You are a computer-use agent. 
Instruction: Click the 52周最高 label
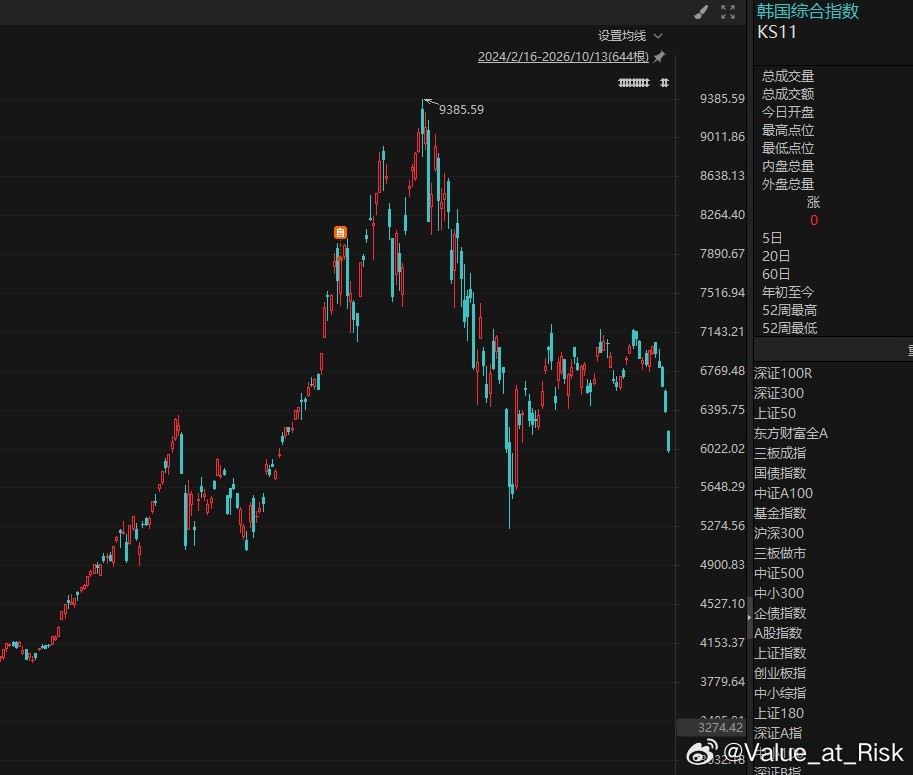click(790, 310)
